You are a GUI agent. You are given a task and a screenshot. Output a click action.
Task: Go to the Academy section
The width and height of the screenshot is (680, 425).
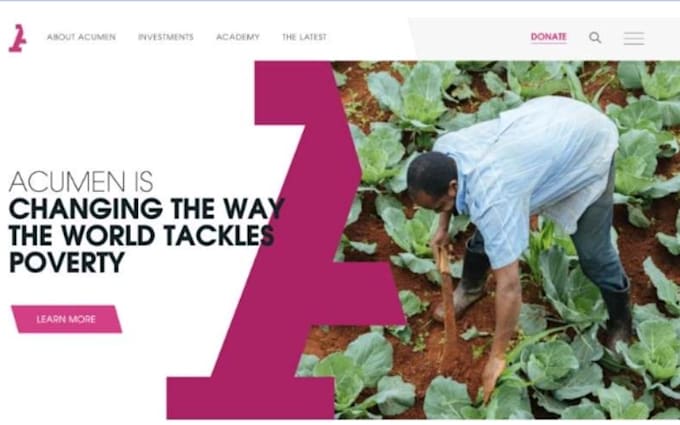(x=238, y=37)
